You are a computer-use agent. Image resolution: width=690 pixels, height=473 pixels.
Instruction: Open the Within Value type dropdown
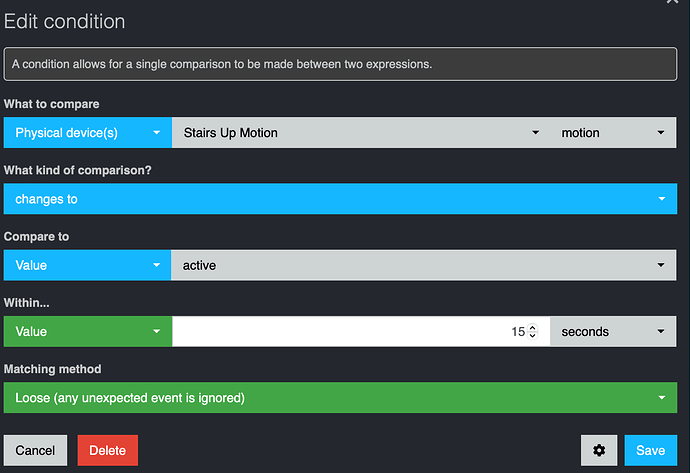click(88, 331)
